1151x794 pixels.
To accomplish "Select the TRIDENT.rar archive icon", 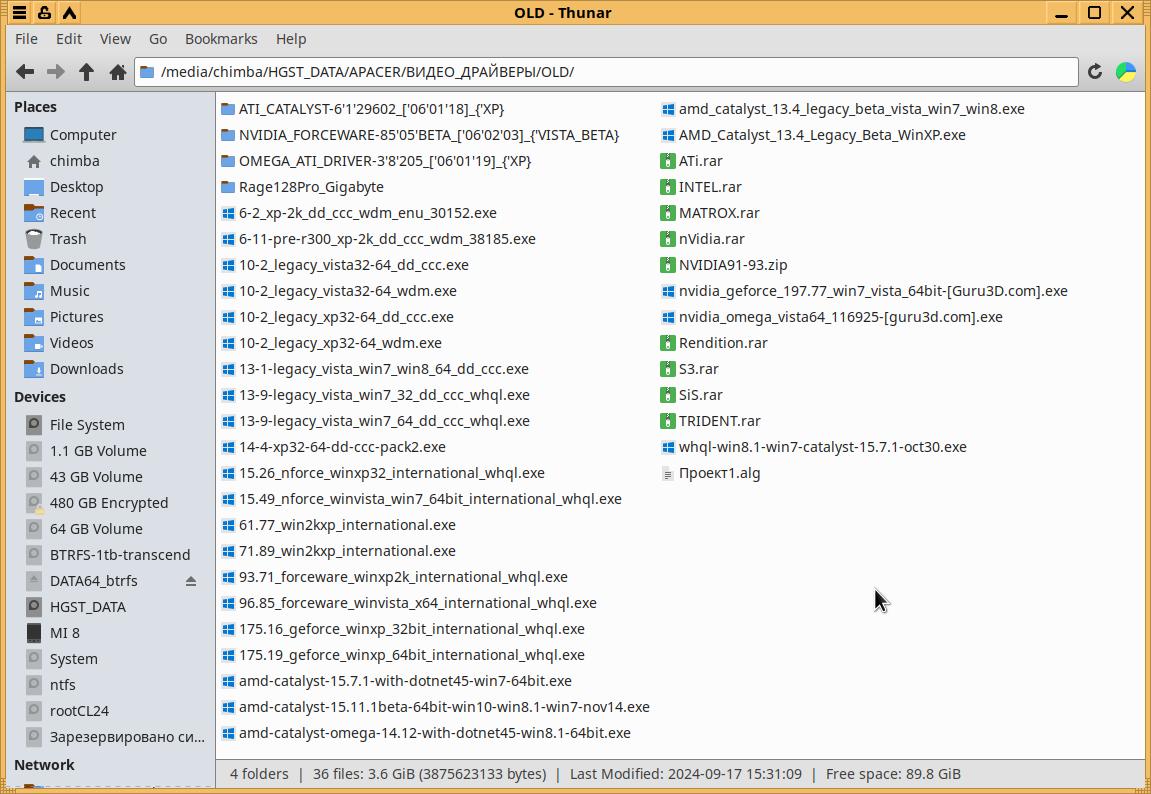I will pyautogui.click(x=667, y=421).
